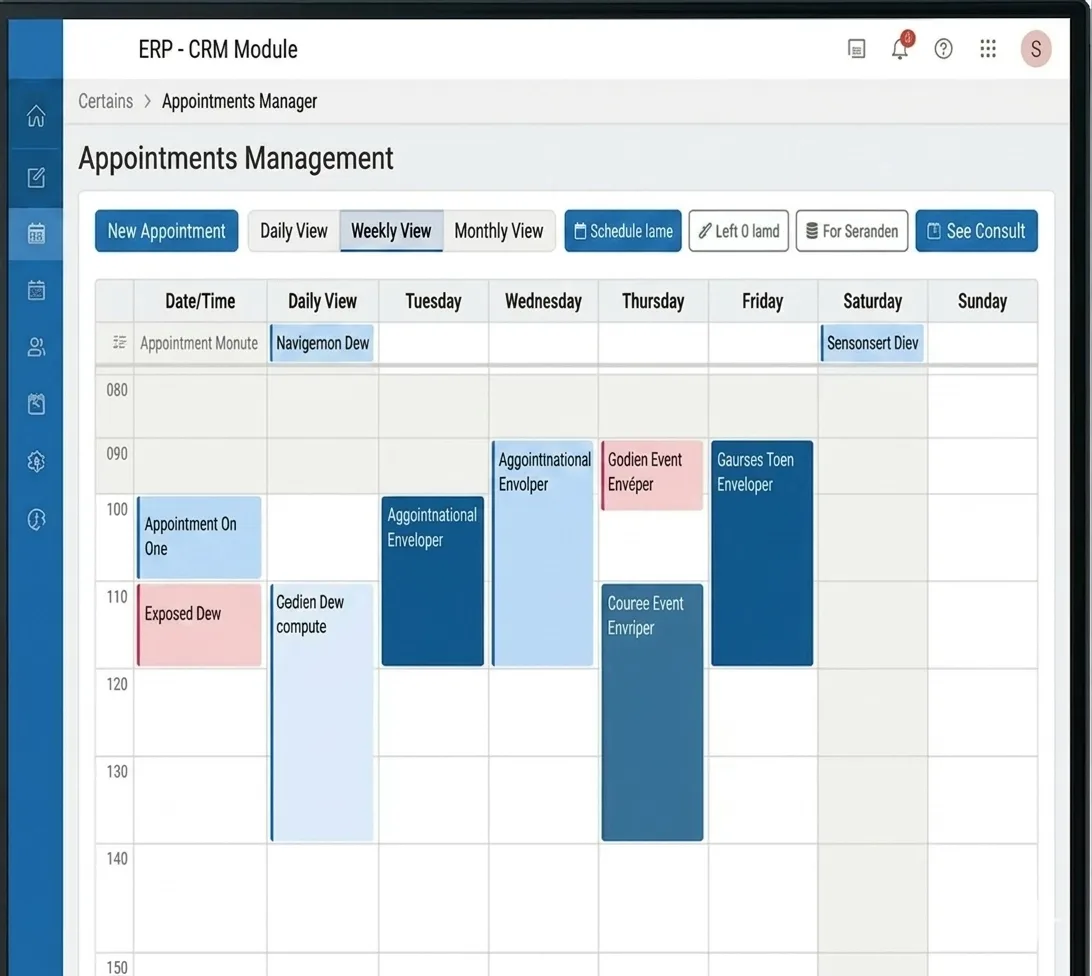
Task: Click the Saturday column header
Action: [873, 301]
